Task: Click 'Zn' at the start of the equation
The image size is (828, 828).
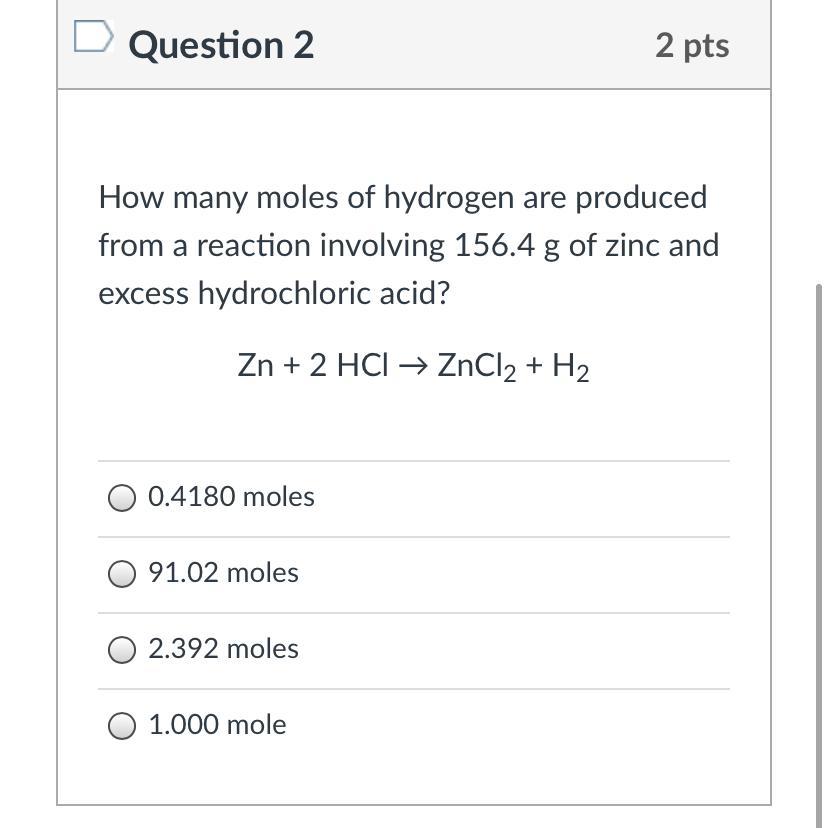Action: click(x=256, y=365)
